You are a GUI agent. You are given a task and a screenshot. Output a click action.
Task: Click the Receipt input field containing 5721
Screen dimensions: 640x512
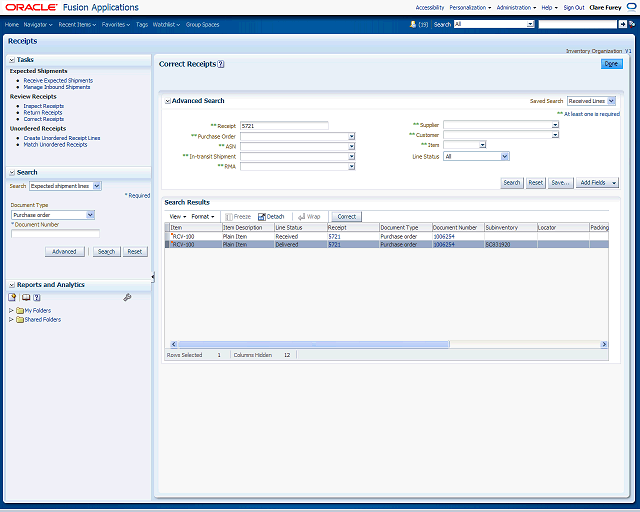point(284,125)
